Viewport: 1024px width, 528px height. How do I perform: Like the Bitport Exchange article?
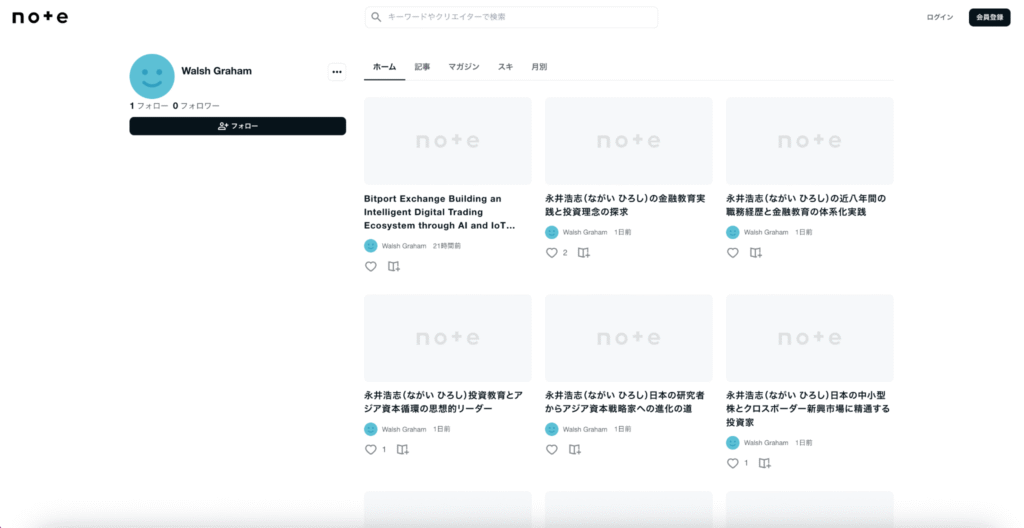(x=371, y=267)
